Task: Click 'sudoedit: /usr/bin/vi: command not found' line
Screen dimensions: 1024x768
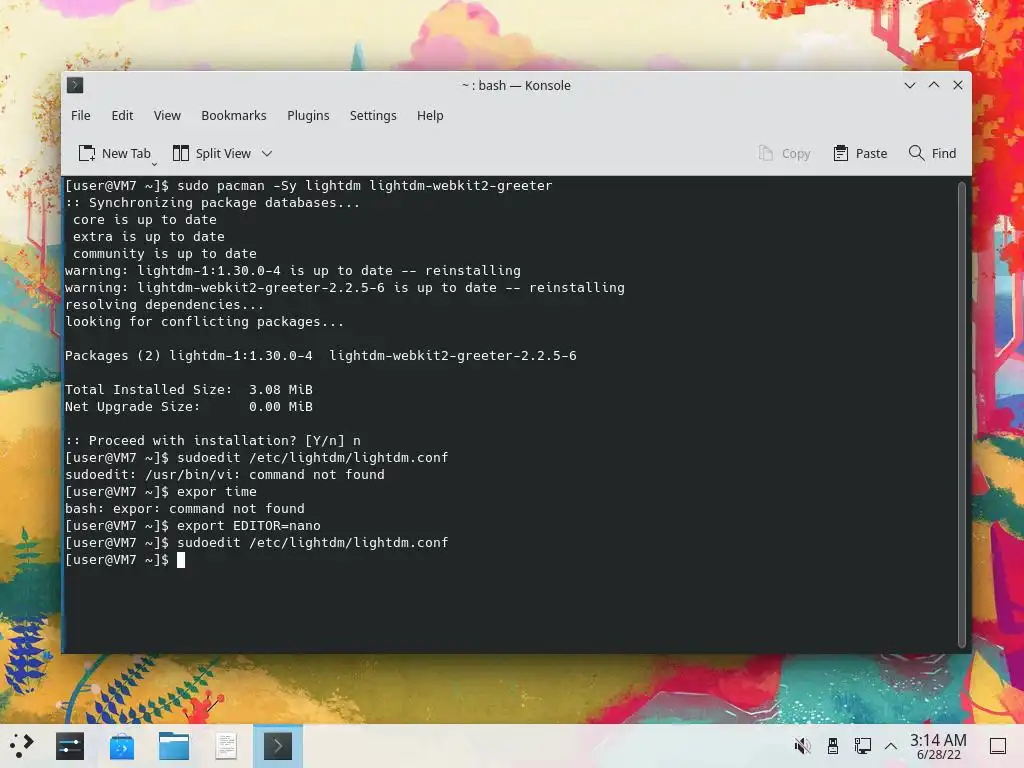Action: (x=225, y=474)
